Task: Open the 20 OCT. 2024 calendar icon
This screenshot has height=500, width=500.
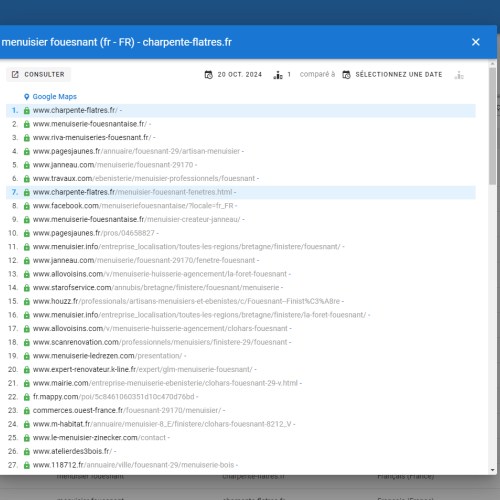Action: (209, 75)
